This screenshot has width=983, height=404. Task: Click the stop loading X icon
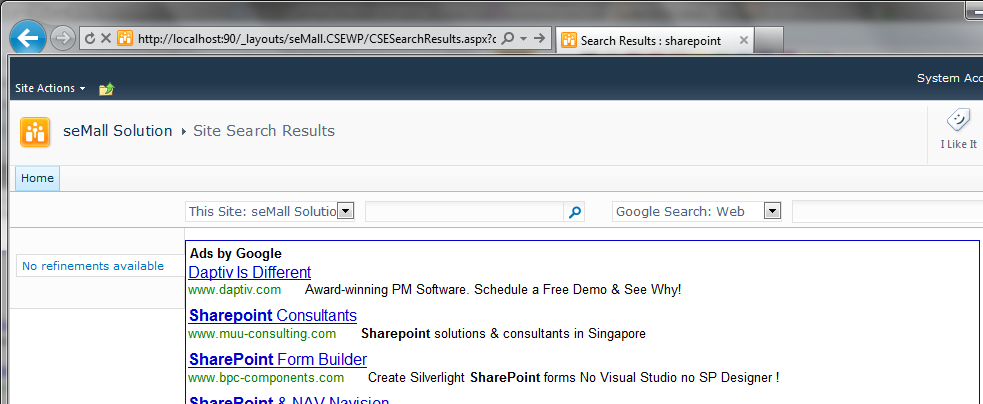click(105, 39)
